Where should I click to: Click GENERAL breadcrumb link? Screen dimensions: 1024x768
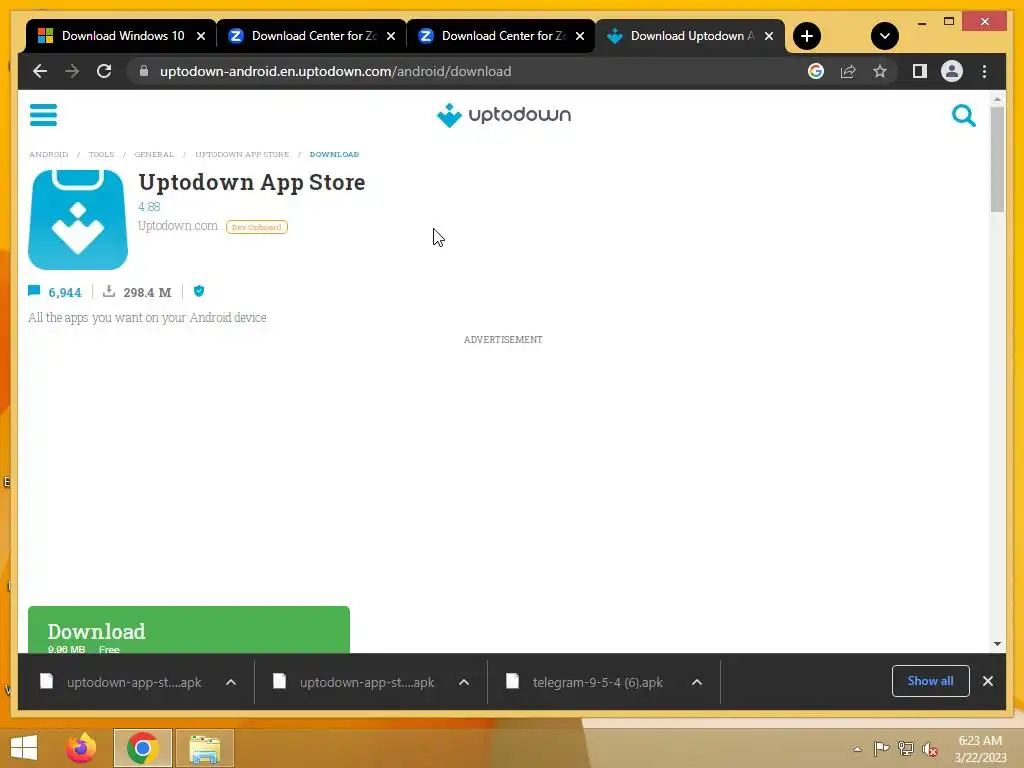pos(154,155)
